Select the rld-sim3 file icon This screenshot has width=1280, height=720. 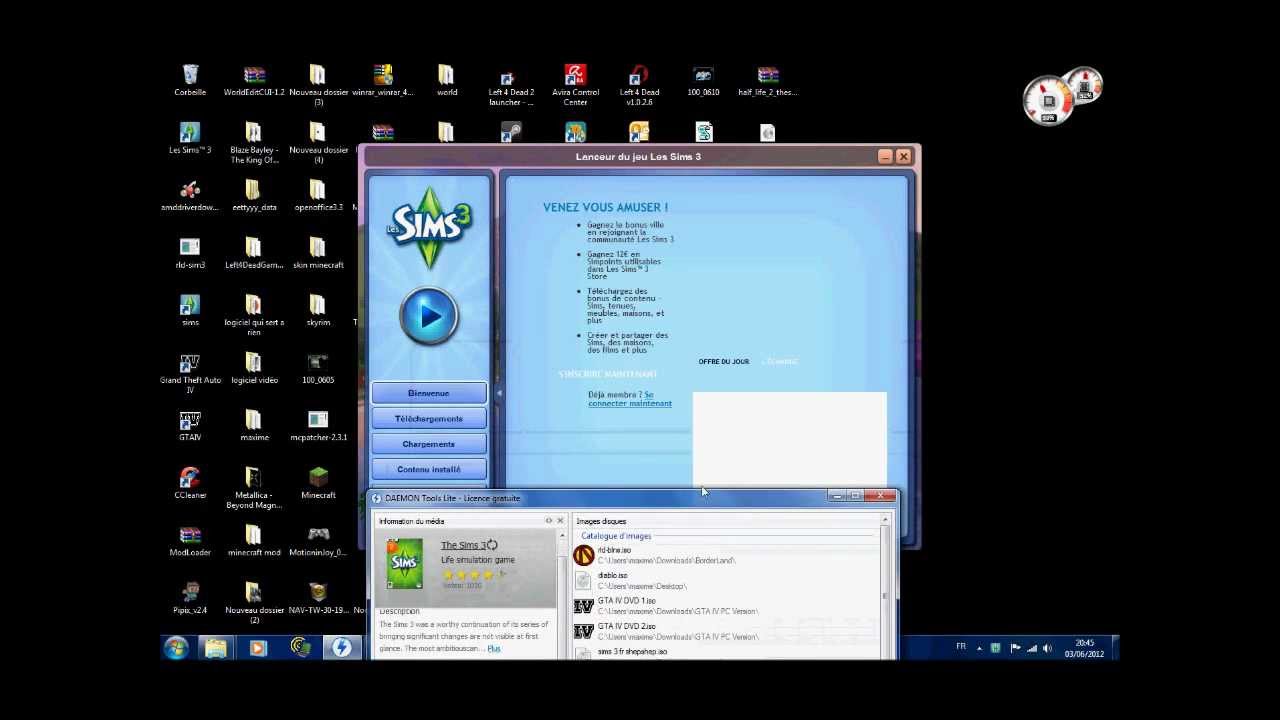[190, 254]
